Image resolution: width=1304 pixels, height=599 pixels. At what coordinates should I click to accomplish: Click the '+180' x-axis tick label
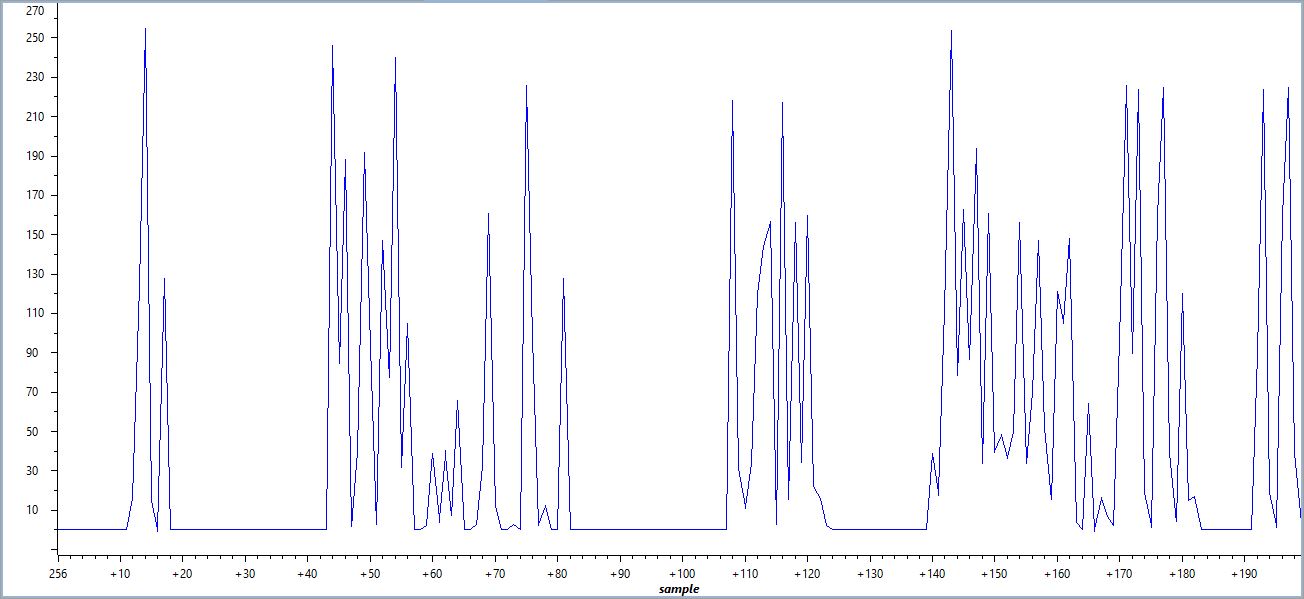(1182, 575)
